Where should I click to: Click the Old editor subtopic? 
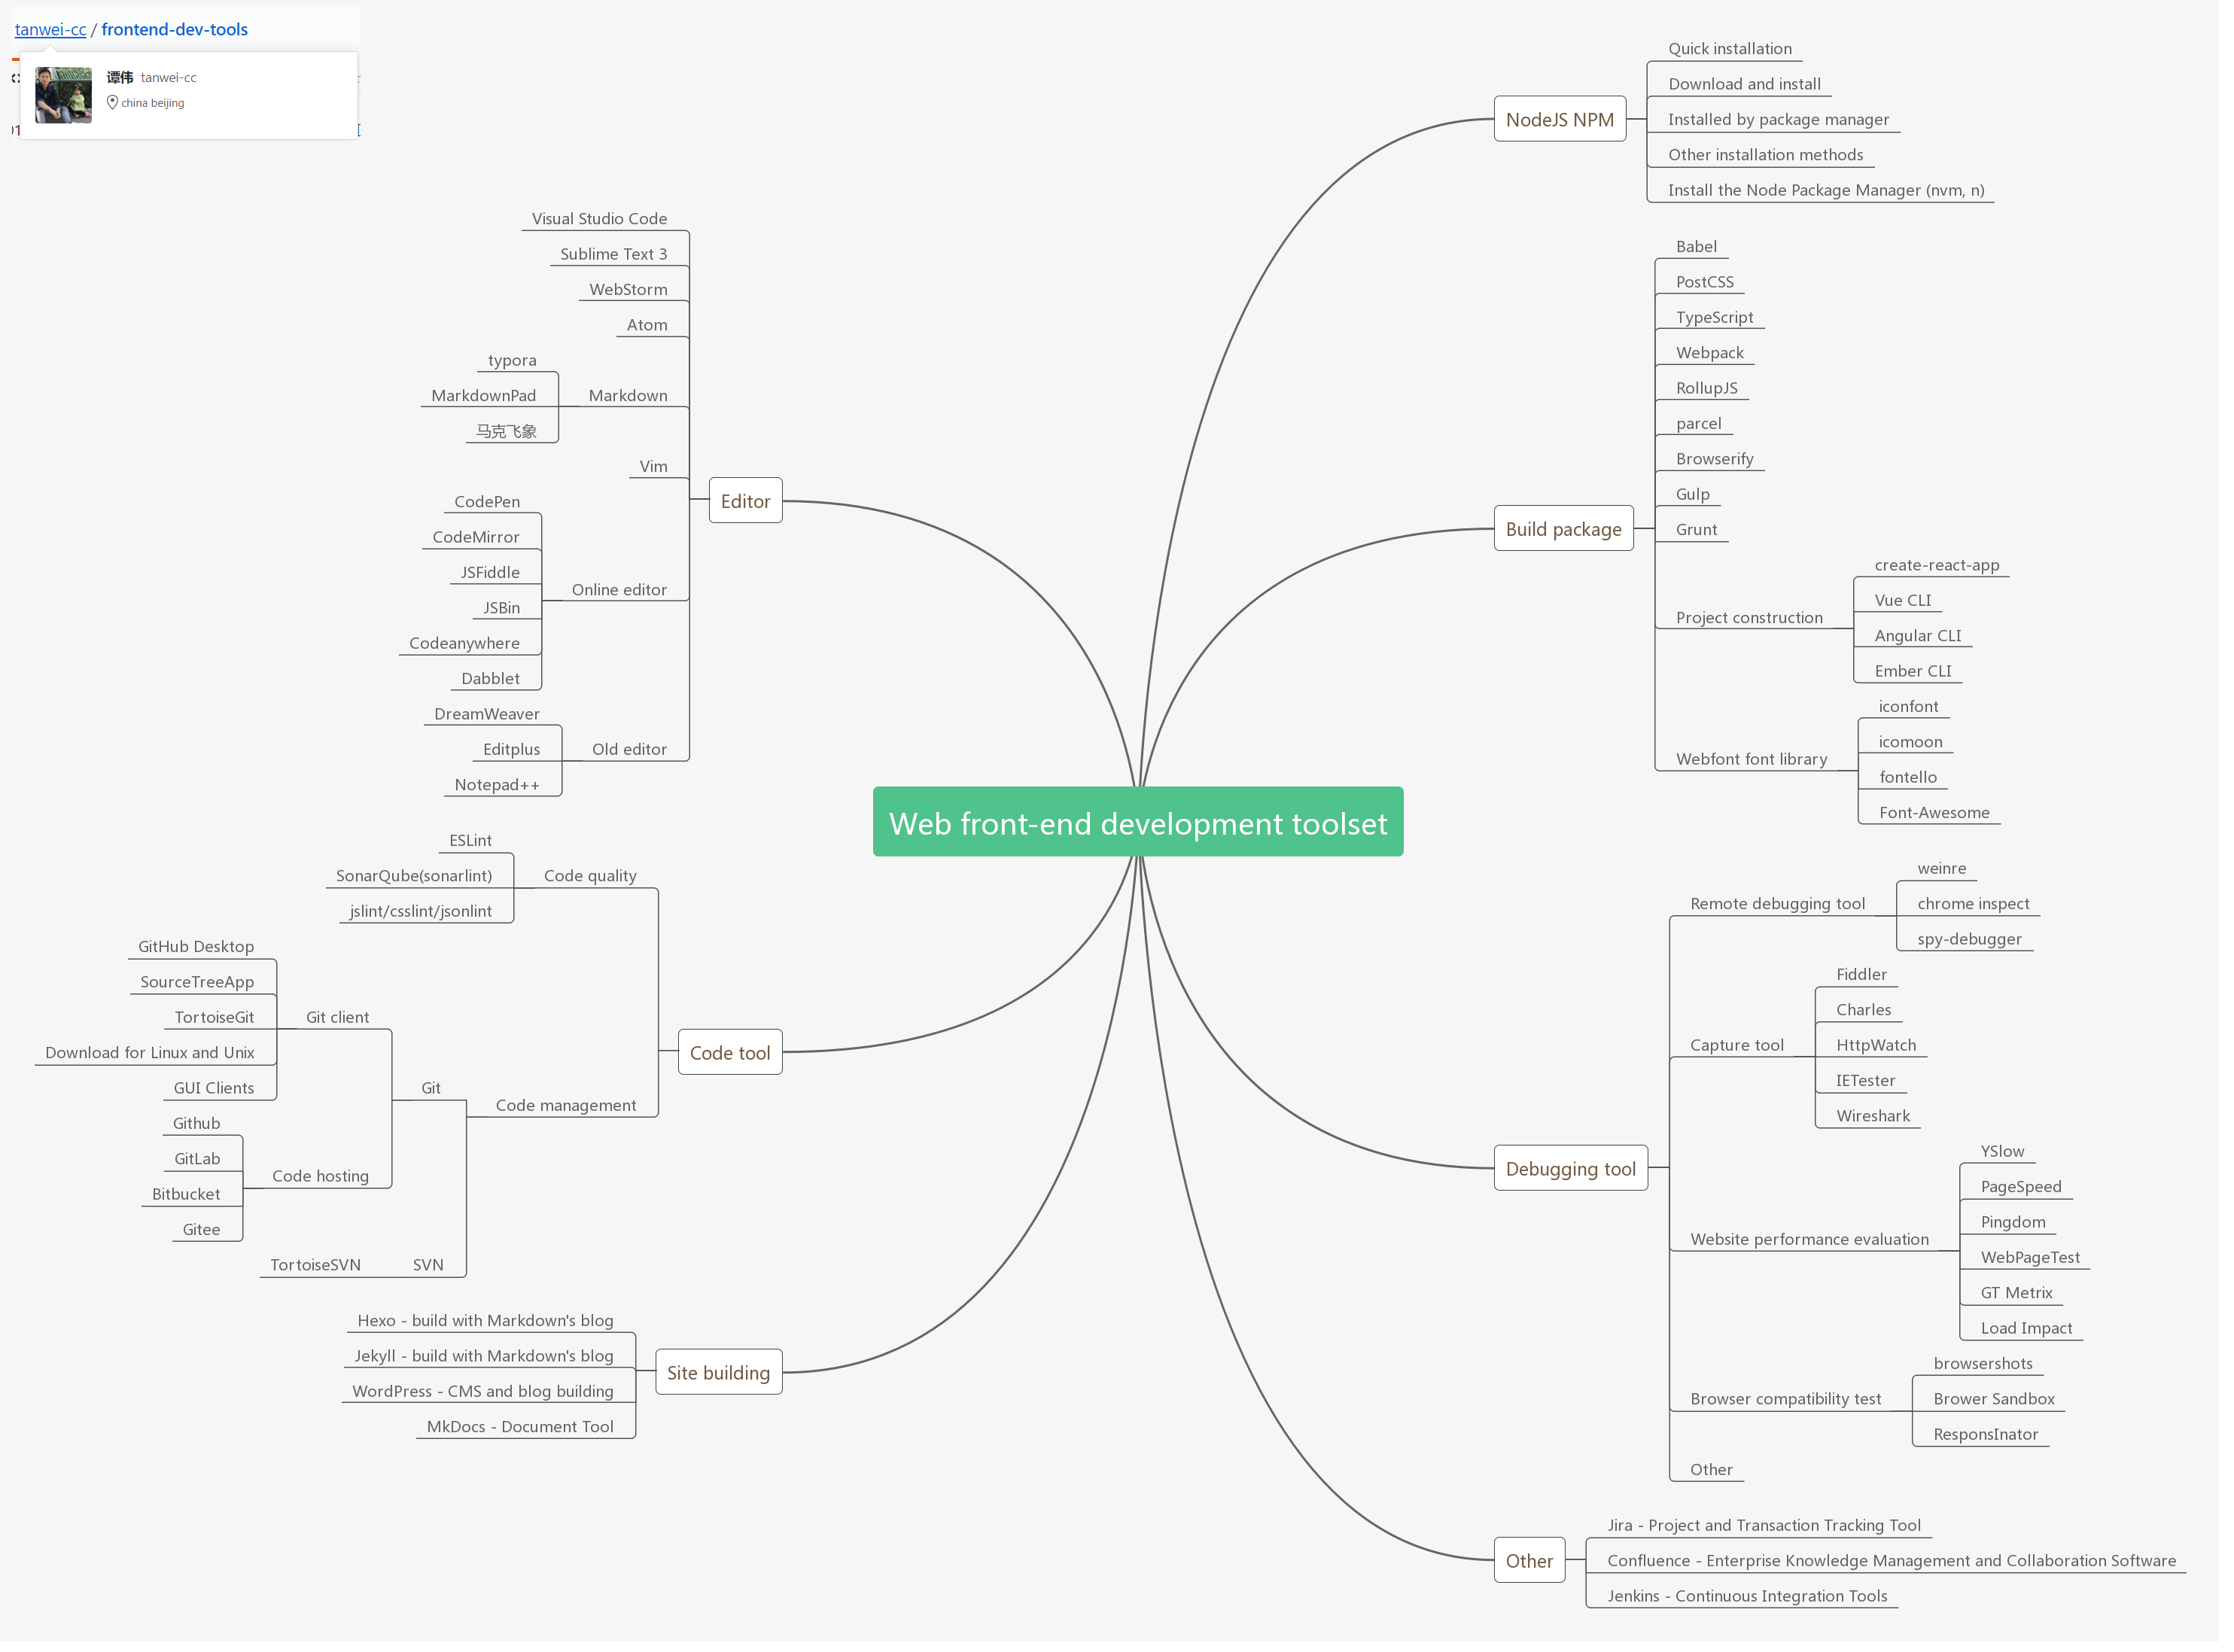[x=633, y=754]
